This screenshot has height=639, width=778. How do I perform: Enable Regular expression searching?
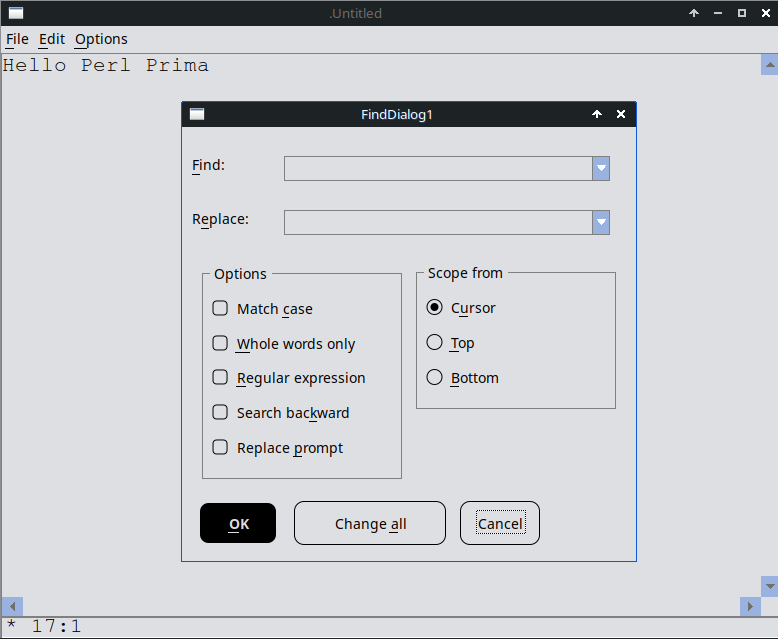tap(220, 378)
